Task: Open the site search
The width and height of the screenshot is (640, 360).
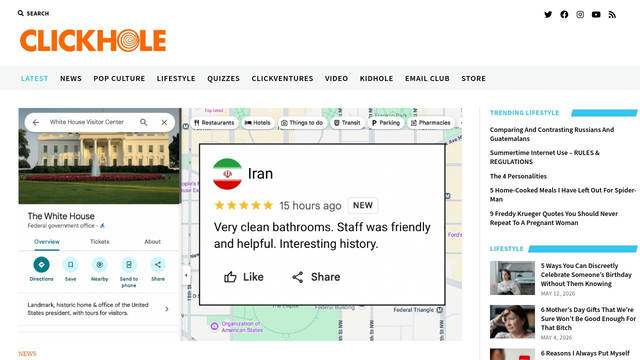Action: pyautogui.click(x=33, y=13)
